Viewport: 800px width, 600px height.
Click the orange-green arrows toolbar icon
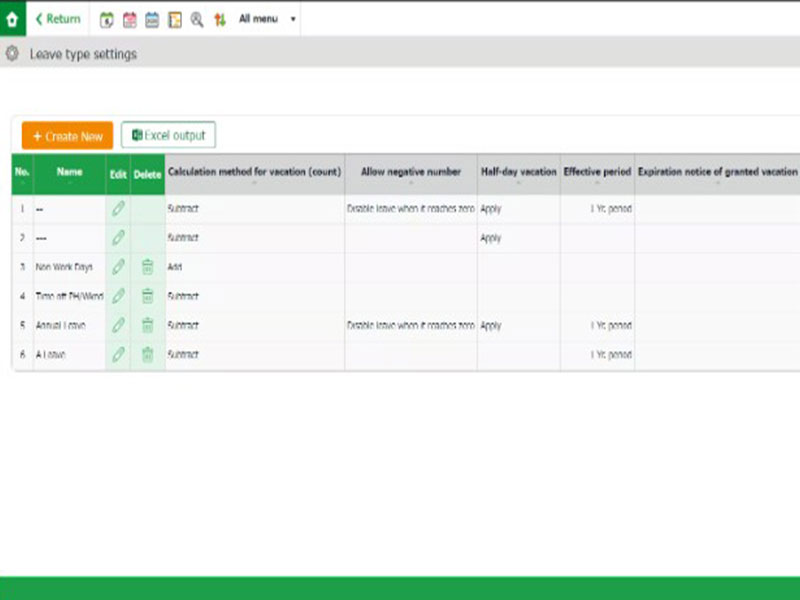(x=220, y=19)
